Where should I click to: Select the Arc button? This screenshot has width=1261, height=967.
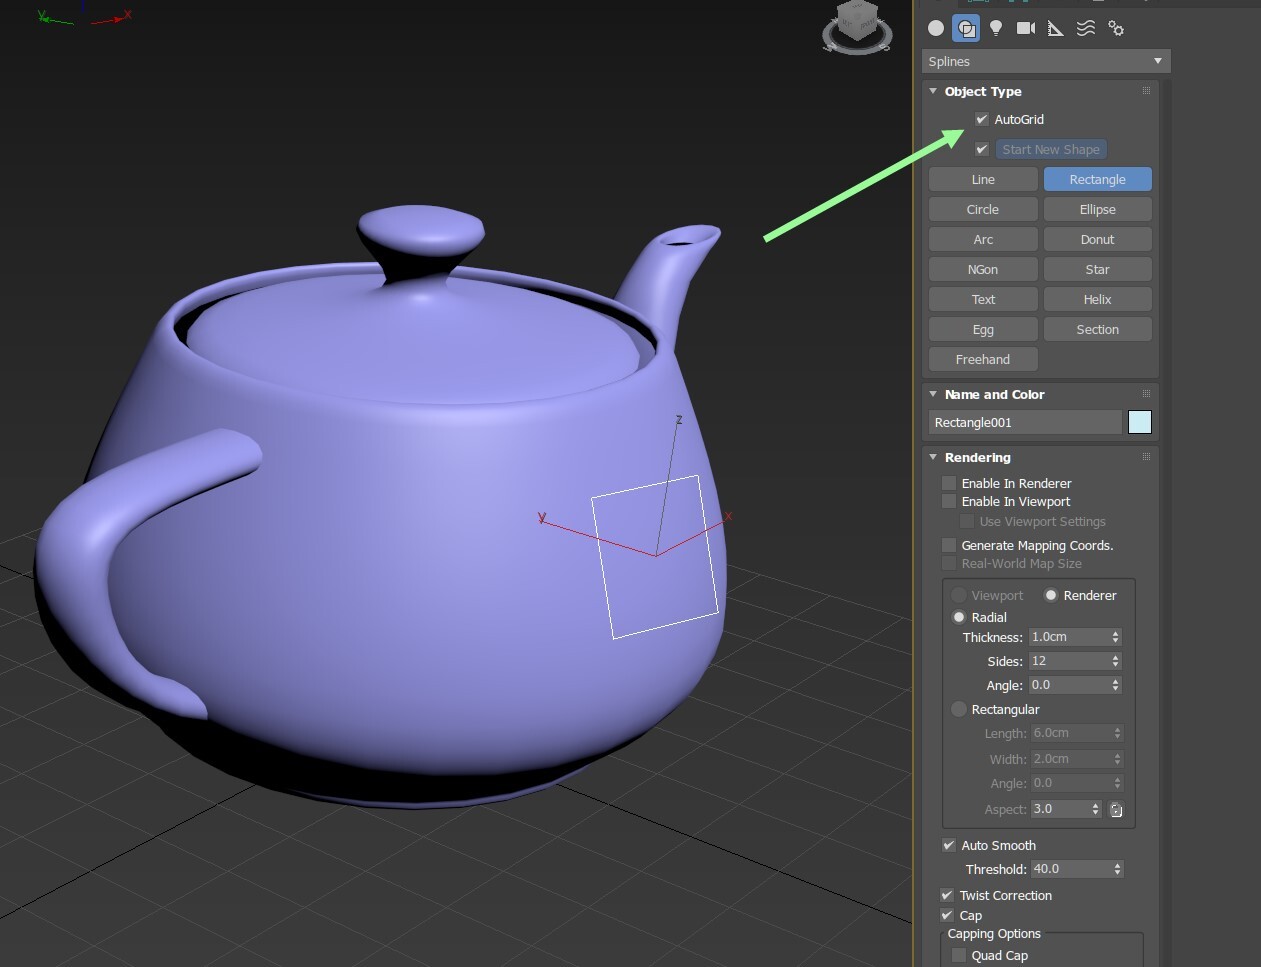click(983, 239)
